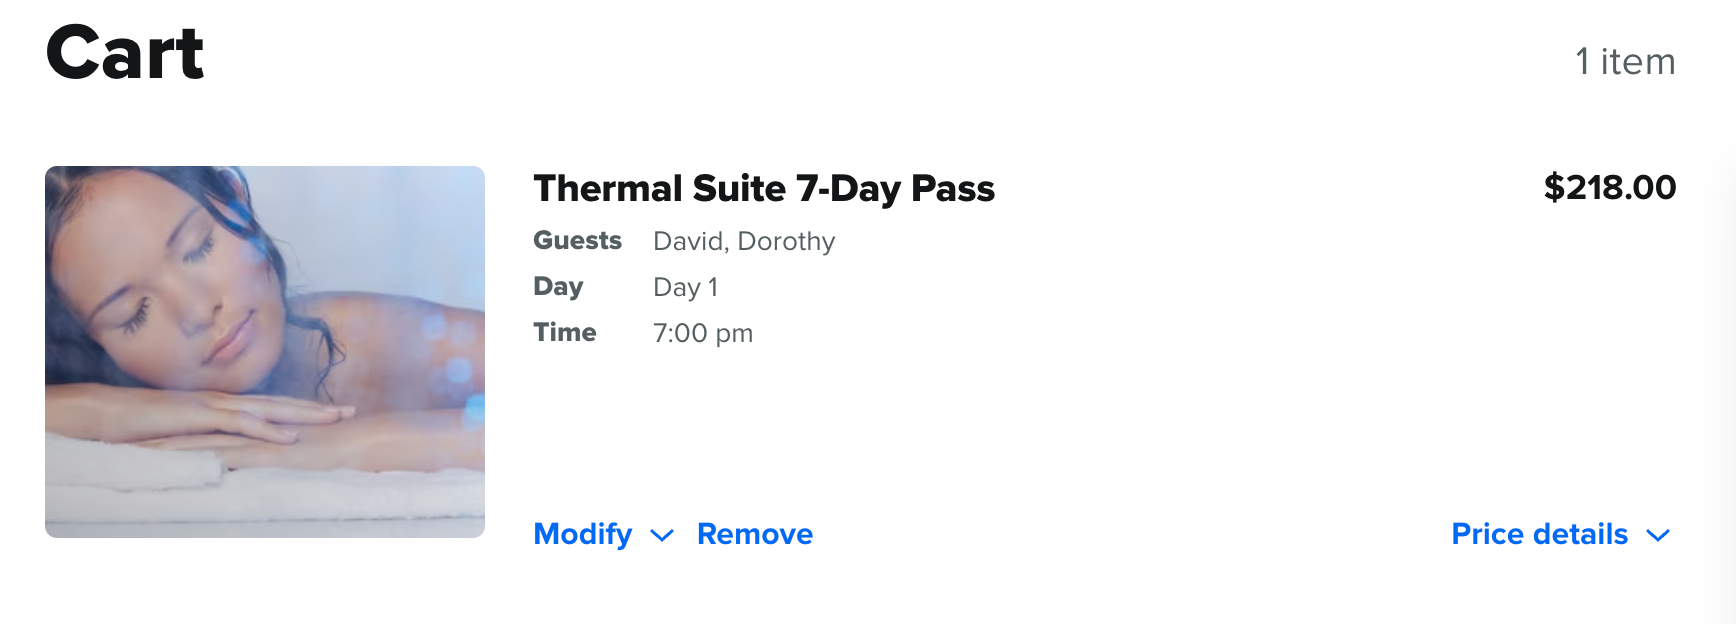Click the Day 1 value
Screen dimensions: 1736x624
[x=685, y=287]
